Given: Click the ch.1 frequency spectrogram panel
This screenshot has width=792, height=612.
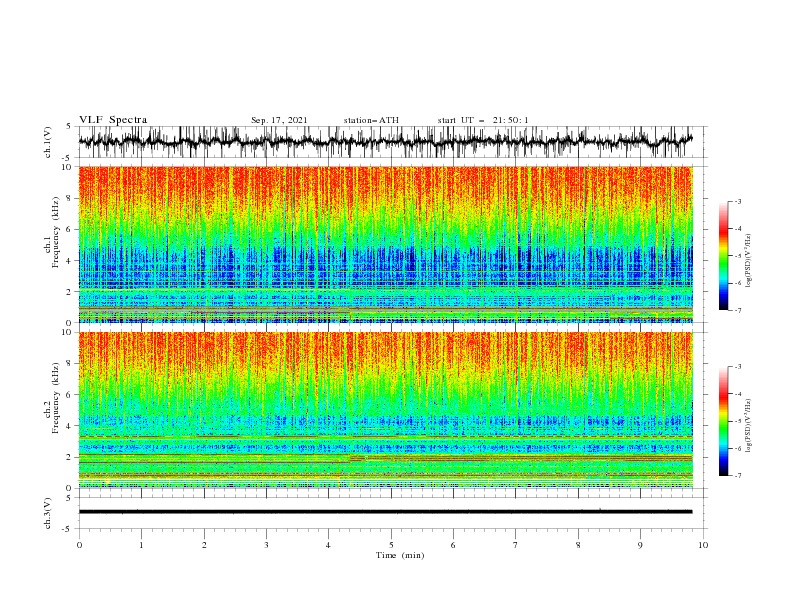Looking at the screenshot, I should [x=386, y=244].
